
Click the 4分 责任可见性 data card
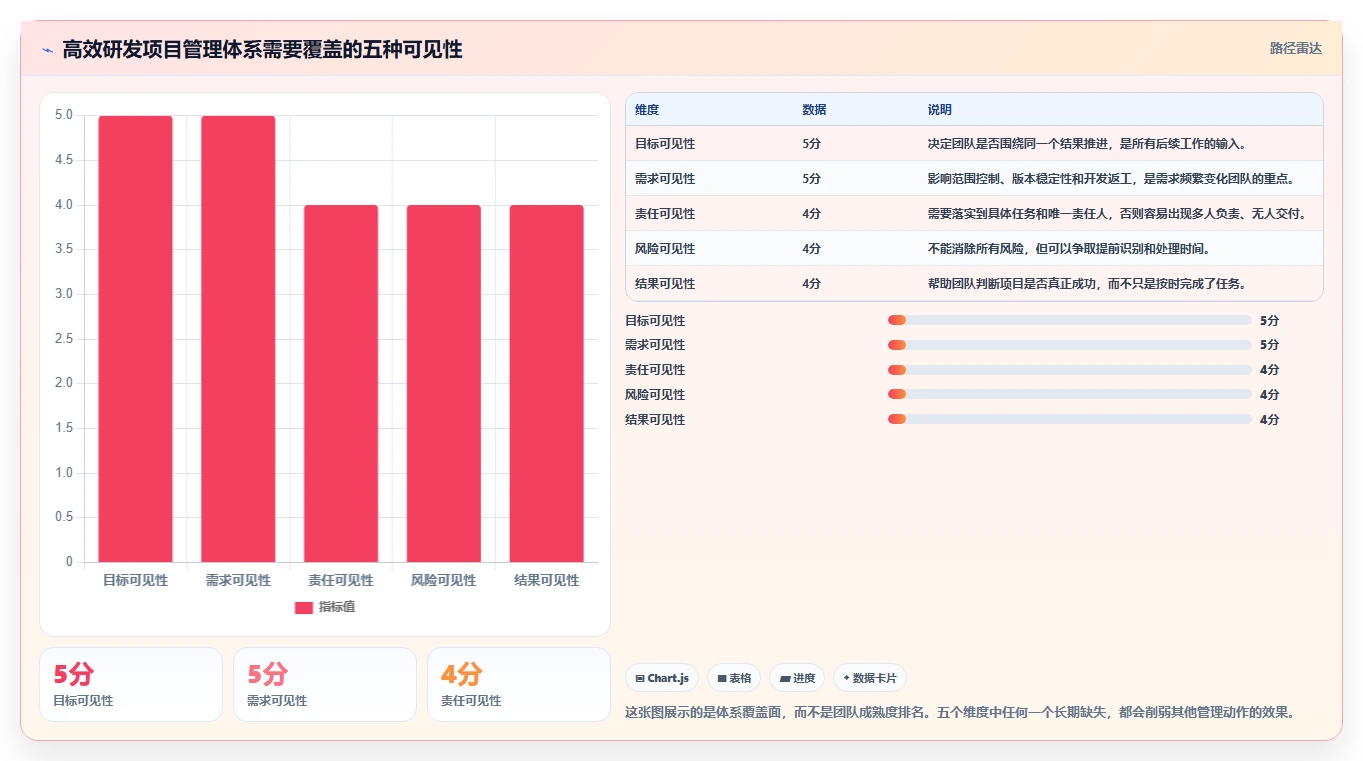pyautogui.click(x=519, y=684)
